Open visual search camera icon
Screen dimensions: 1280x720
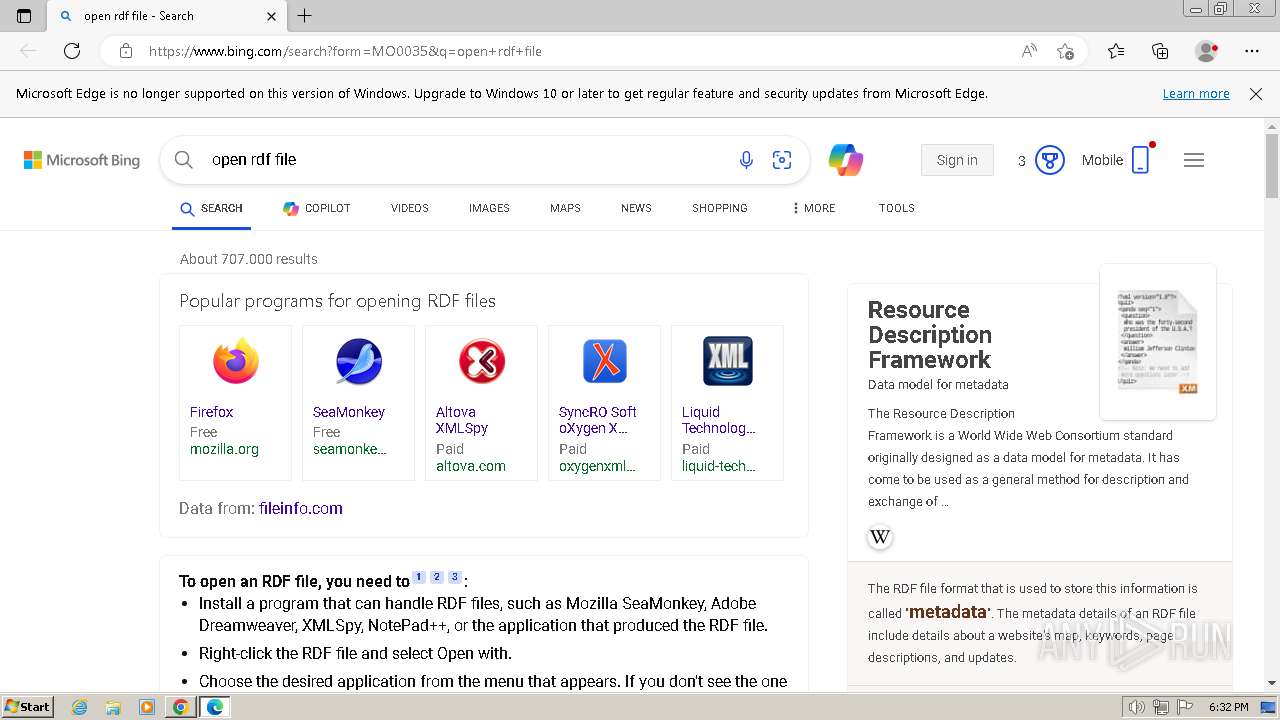[x=782, y=160]
